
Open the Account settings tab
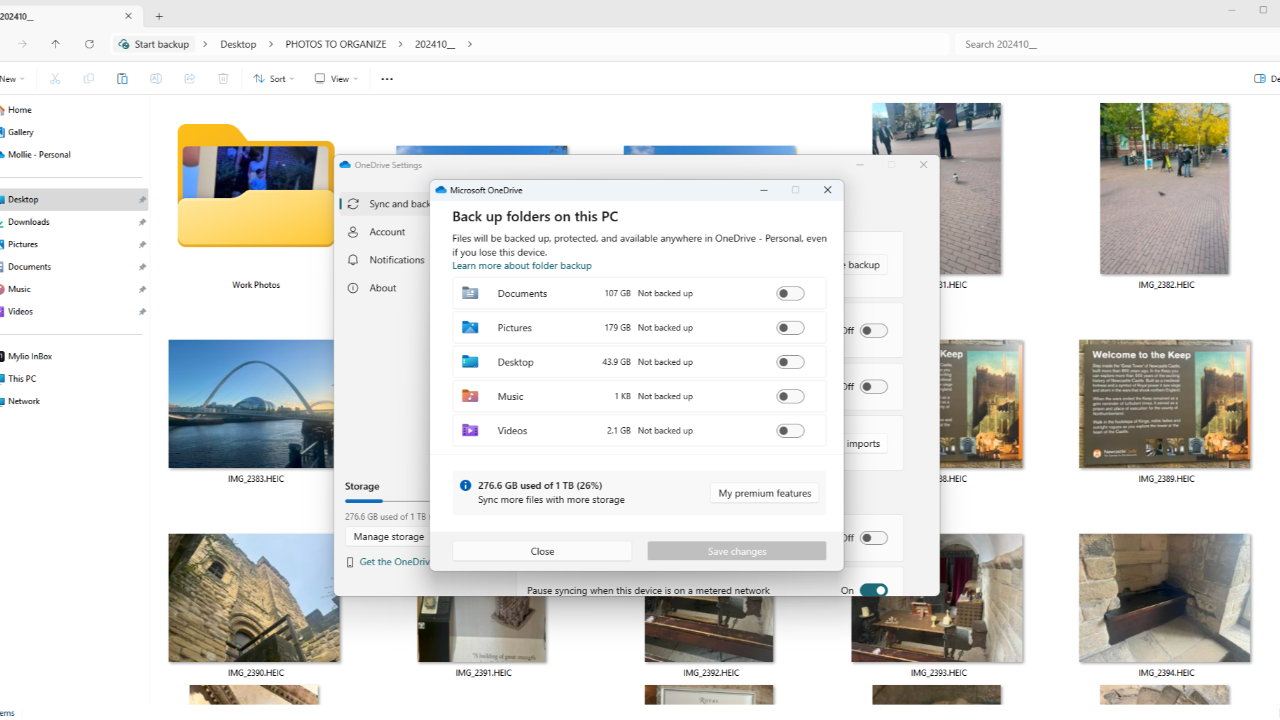[x=387, y=232]
